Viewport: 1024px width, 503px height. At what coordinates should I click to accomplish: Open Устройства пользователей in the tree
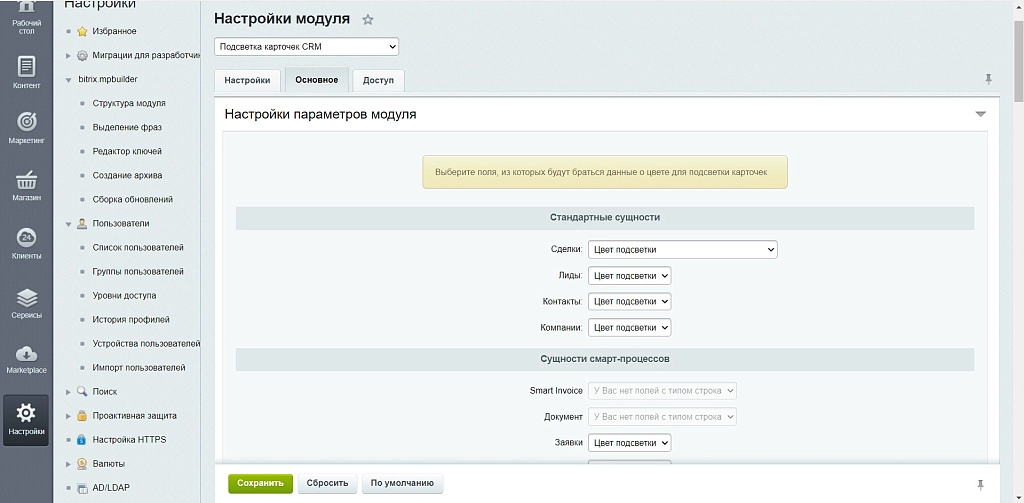point(146,344)
